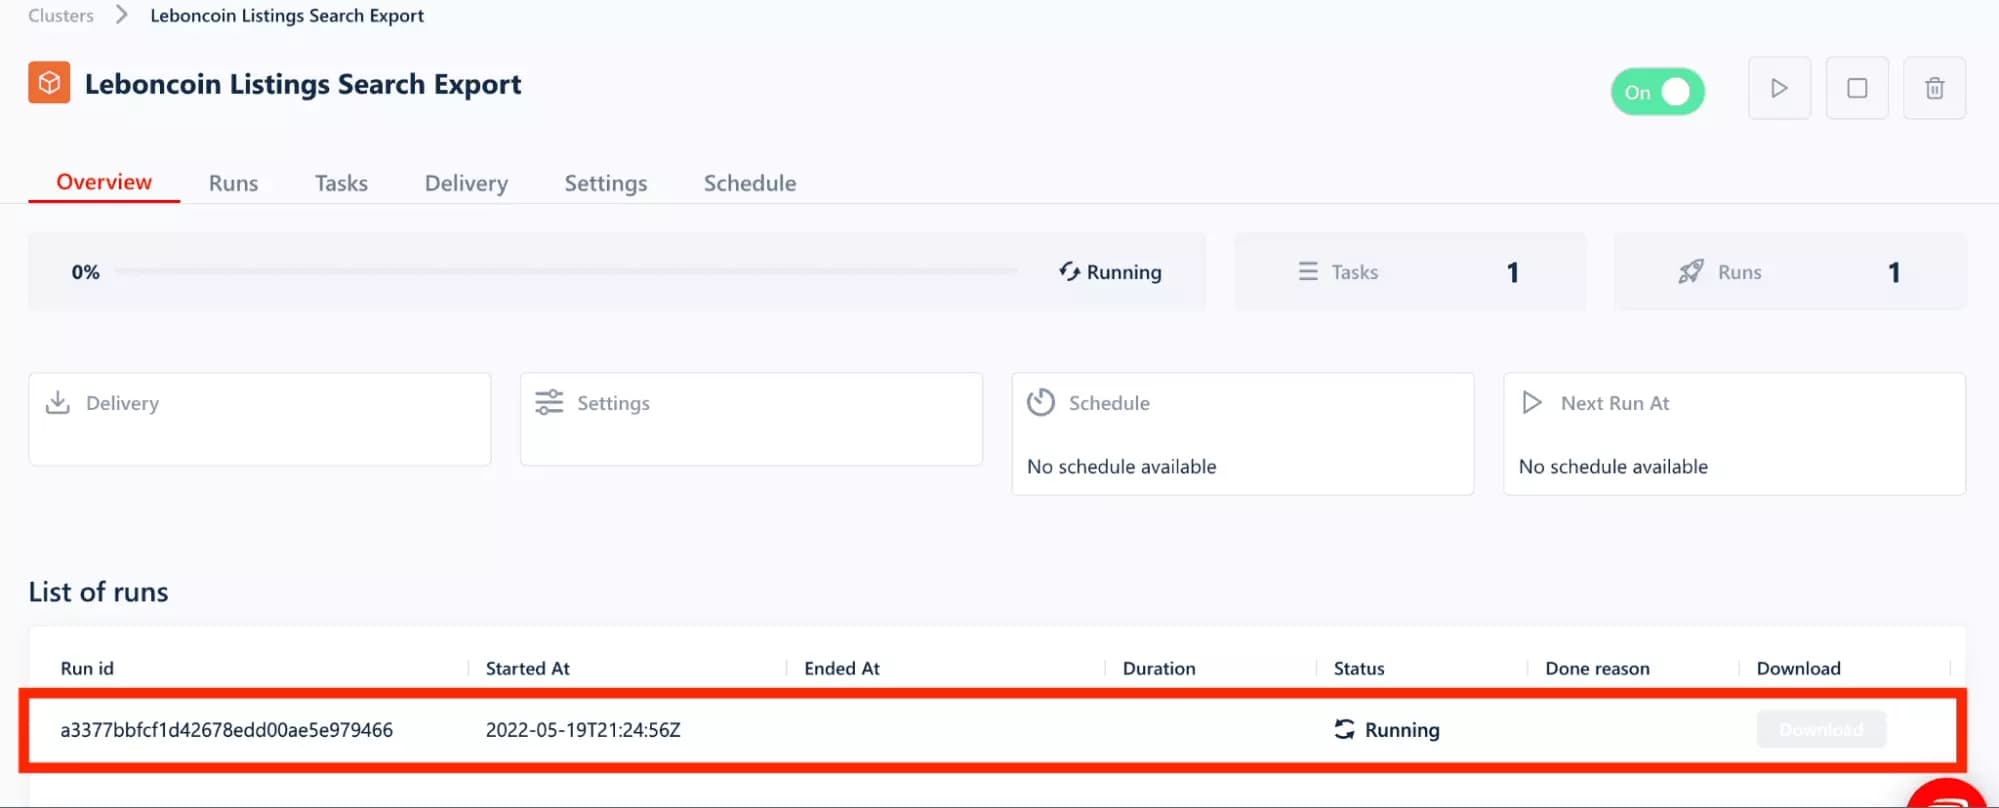Click the Ended At column header
This screenshot has height=808, width=1999.
[842, 668]
